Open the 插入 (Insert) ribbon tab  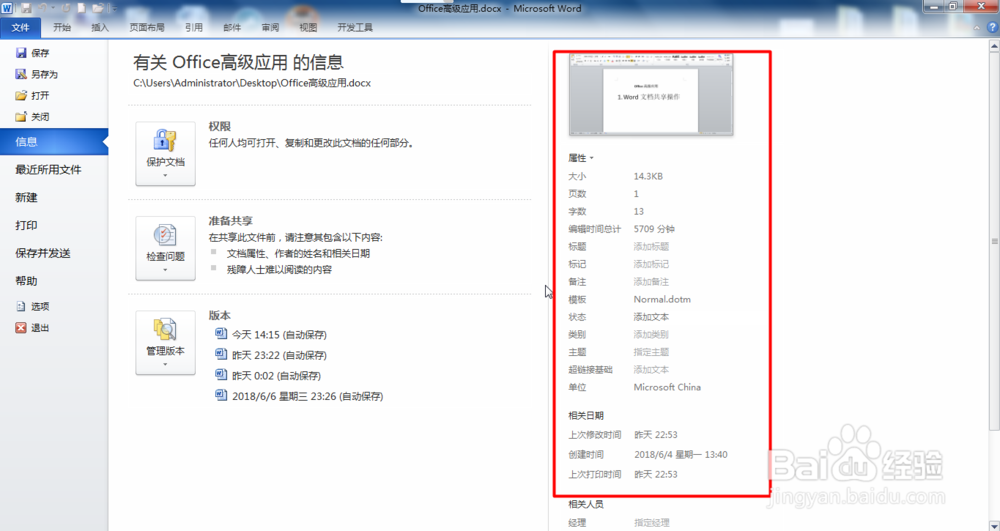(x=100, y=27)
